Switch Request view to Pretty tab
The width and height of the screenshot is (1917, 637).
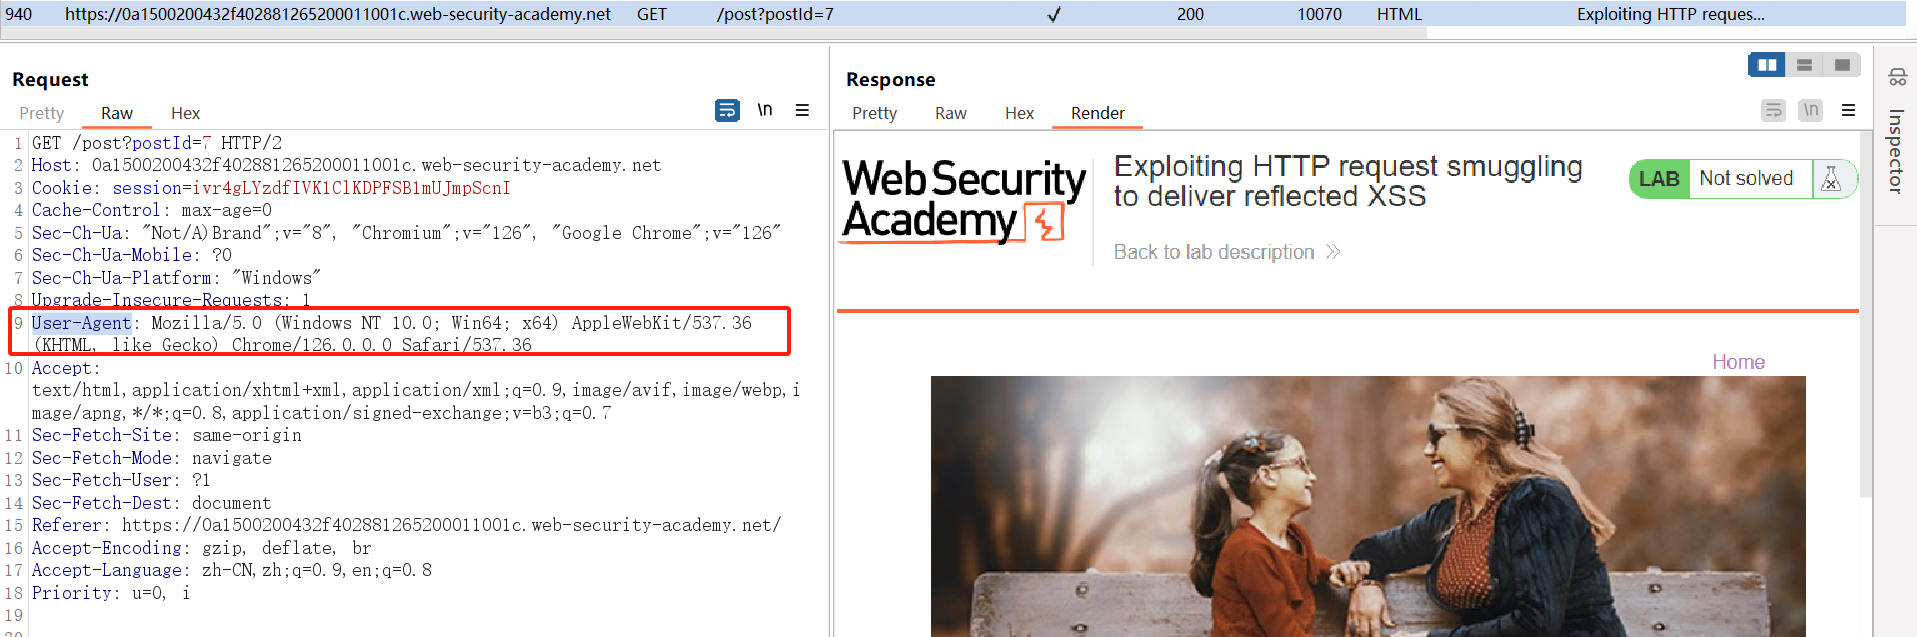(x=42, y=113)
